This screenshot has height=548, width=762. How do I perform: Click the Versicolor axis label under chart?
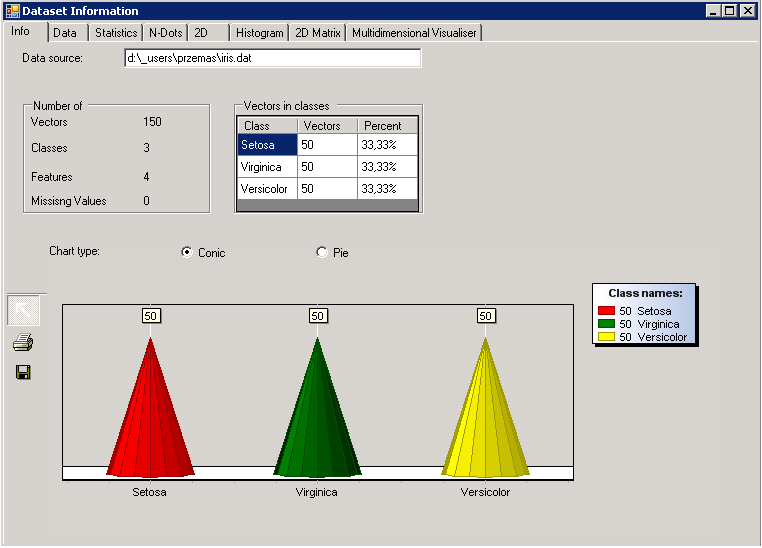(x=485, y=492)
